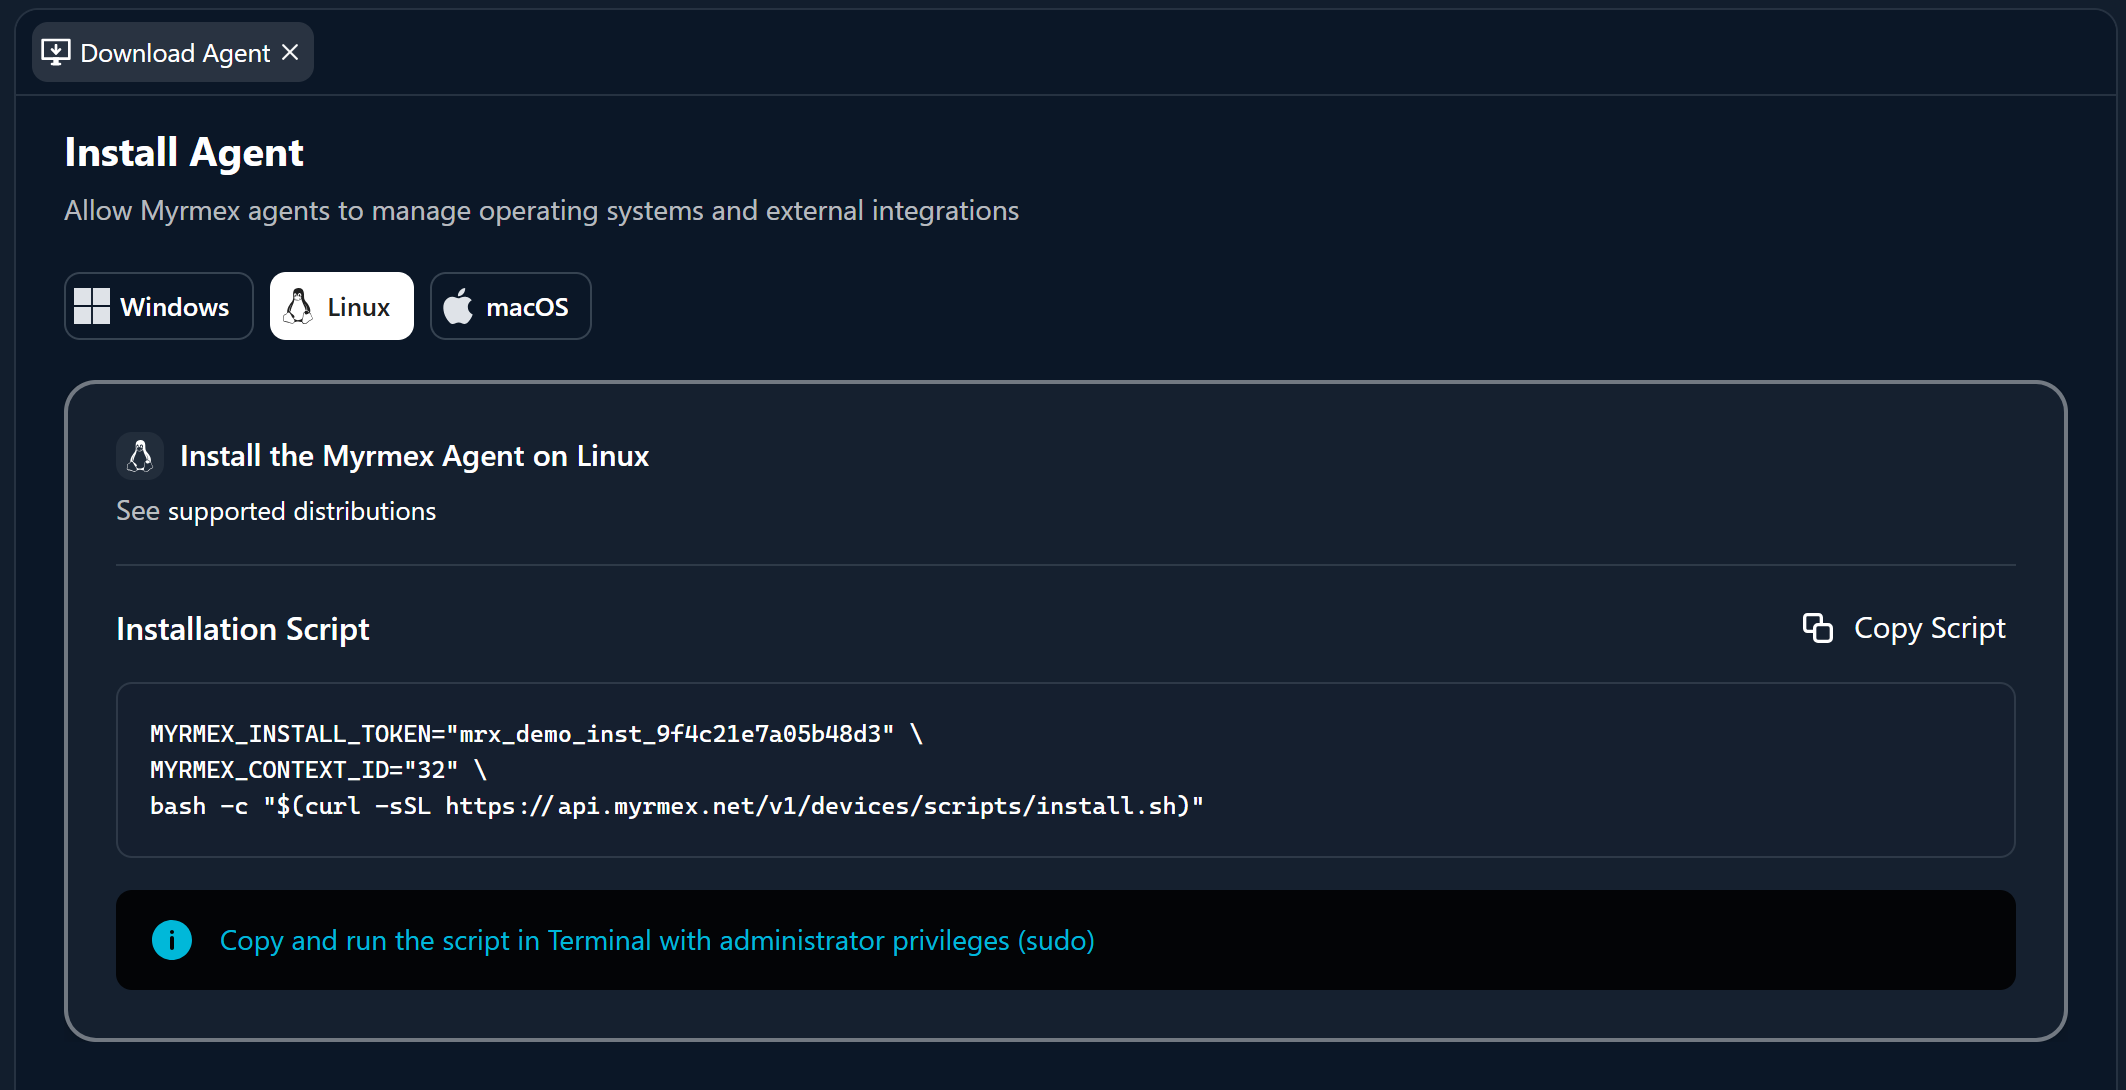Click the Install Agent heading

[184, 153]
